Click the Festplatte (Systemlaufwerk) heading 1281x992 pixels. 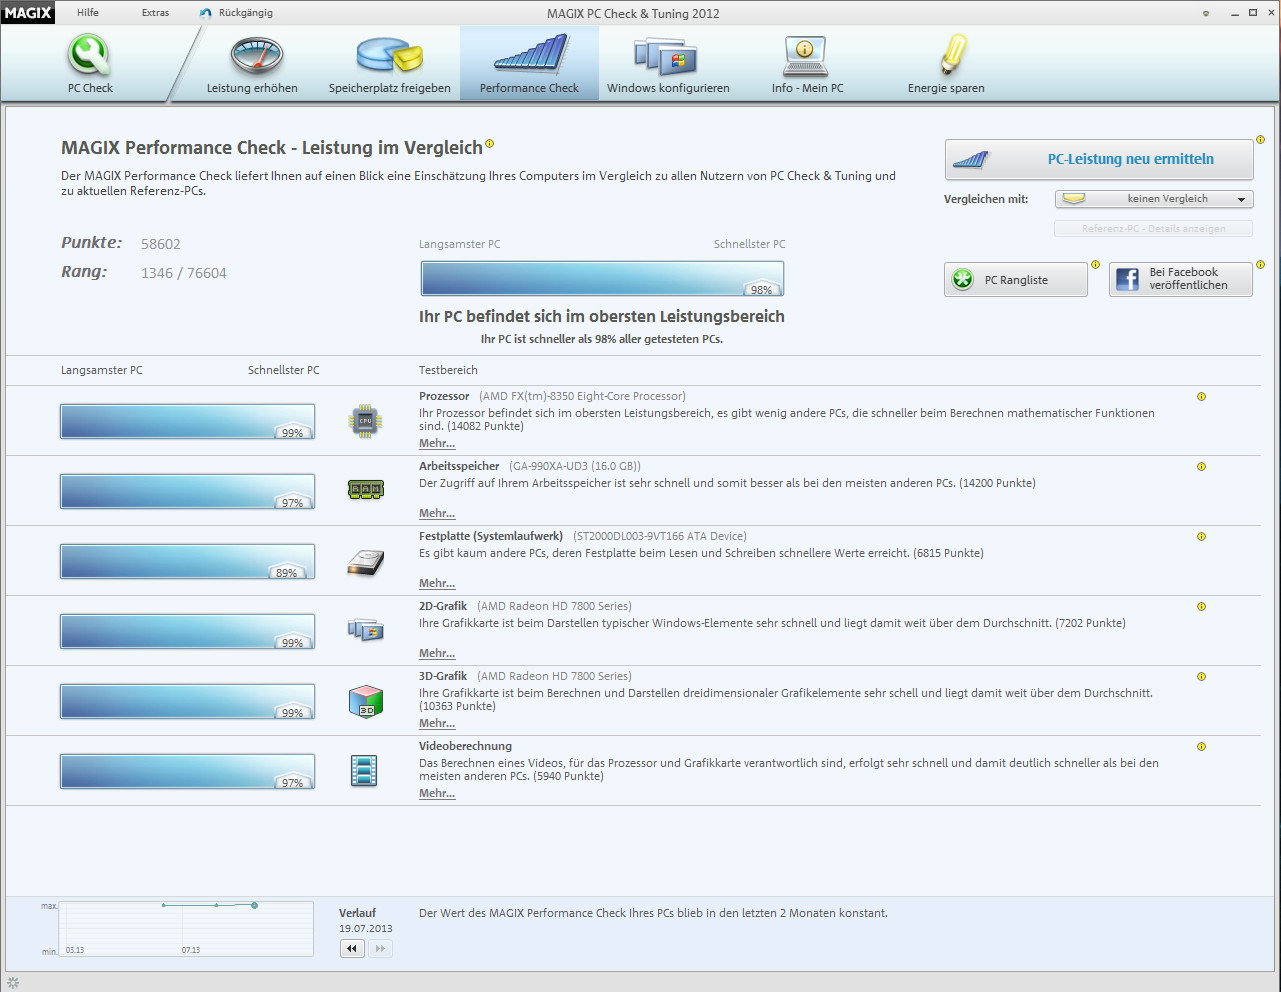(x=491, y=536)
